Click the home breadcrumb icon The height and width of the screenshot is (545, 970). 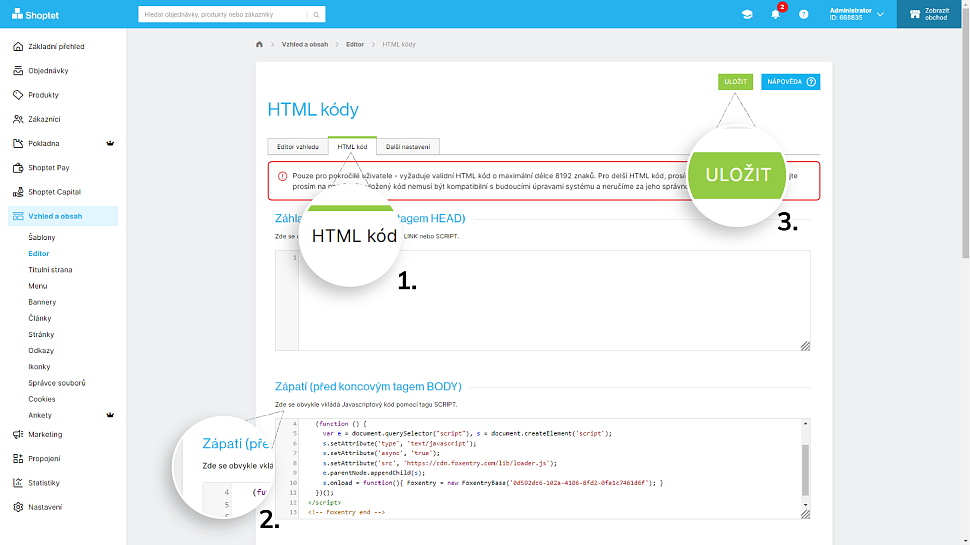[259, 44]
